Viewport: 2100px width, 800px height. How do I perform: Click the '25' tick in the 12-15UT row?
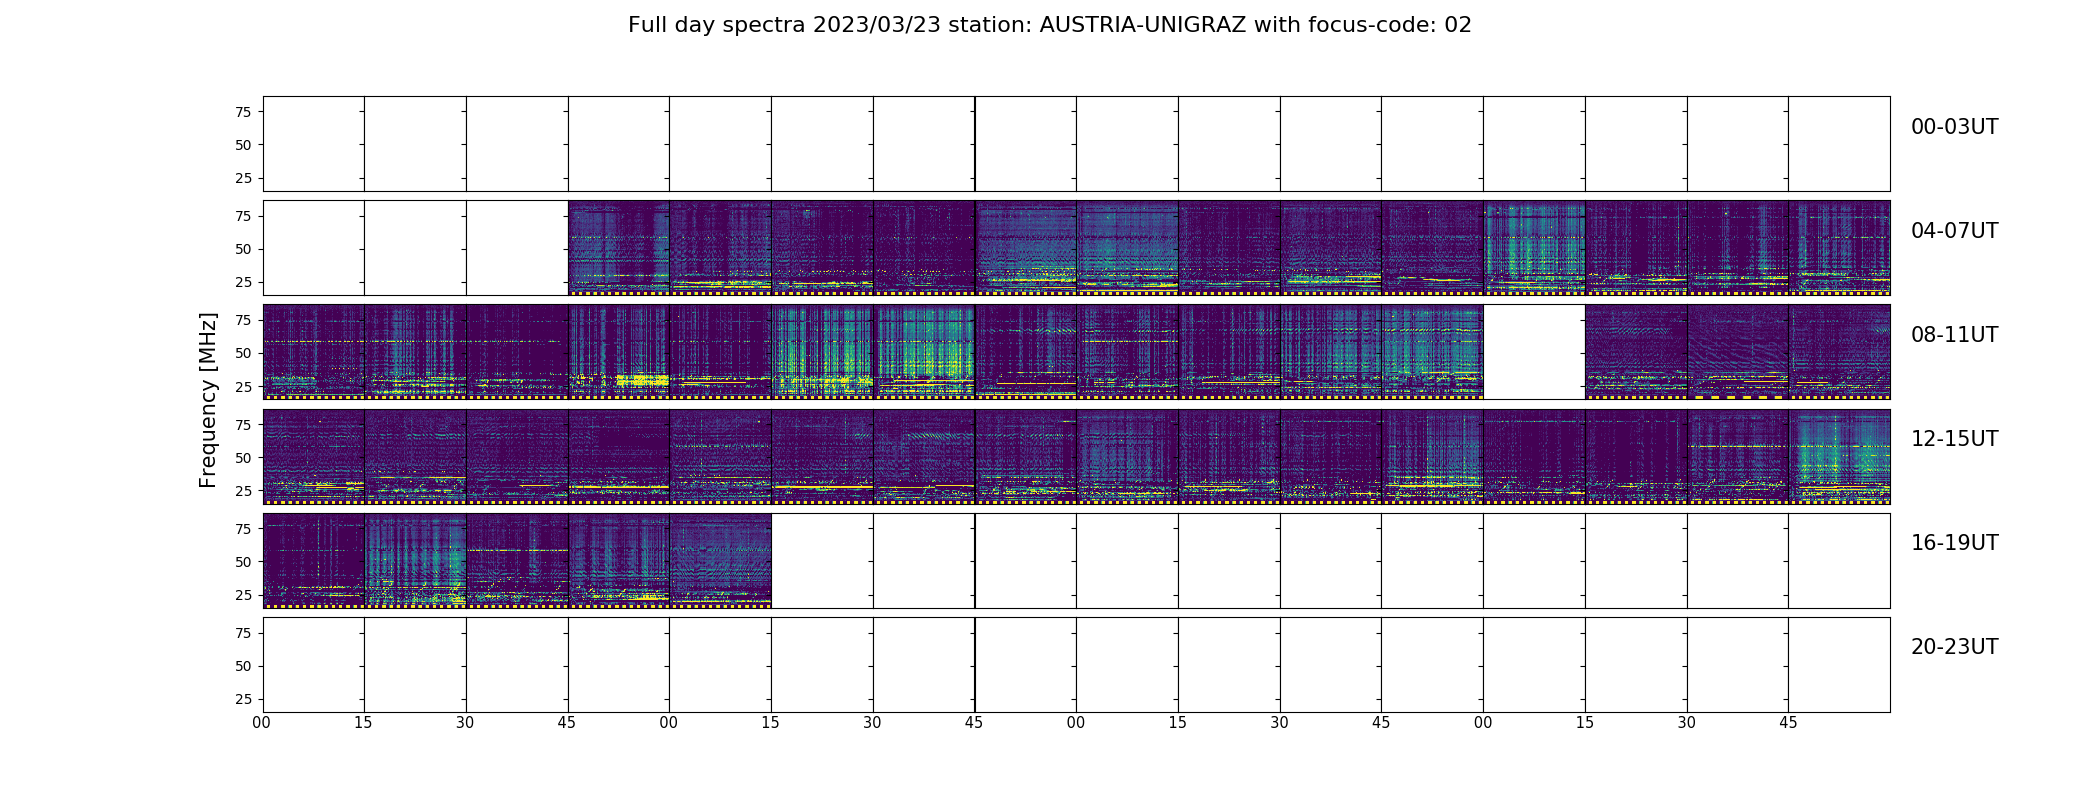pos(243,491)
